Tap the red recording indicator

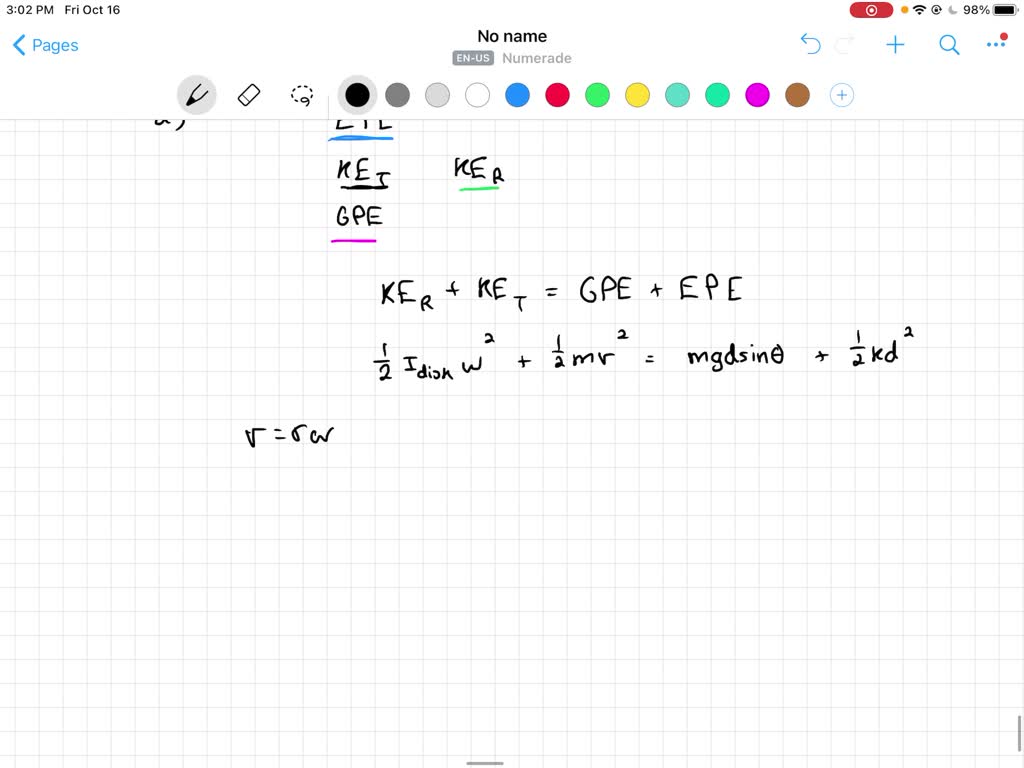[871, 9]
